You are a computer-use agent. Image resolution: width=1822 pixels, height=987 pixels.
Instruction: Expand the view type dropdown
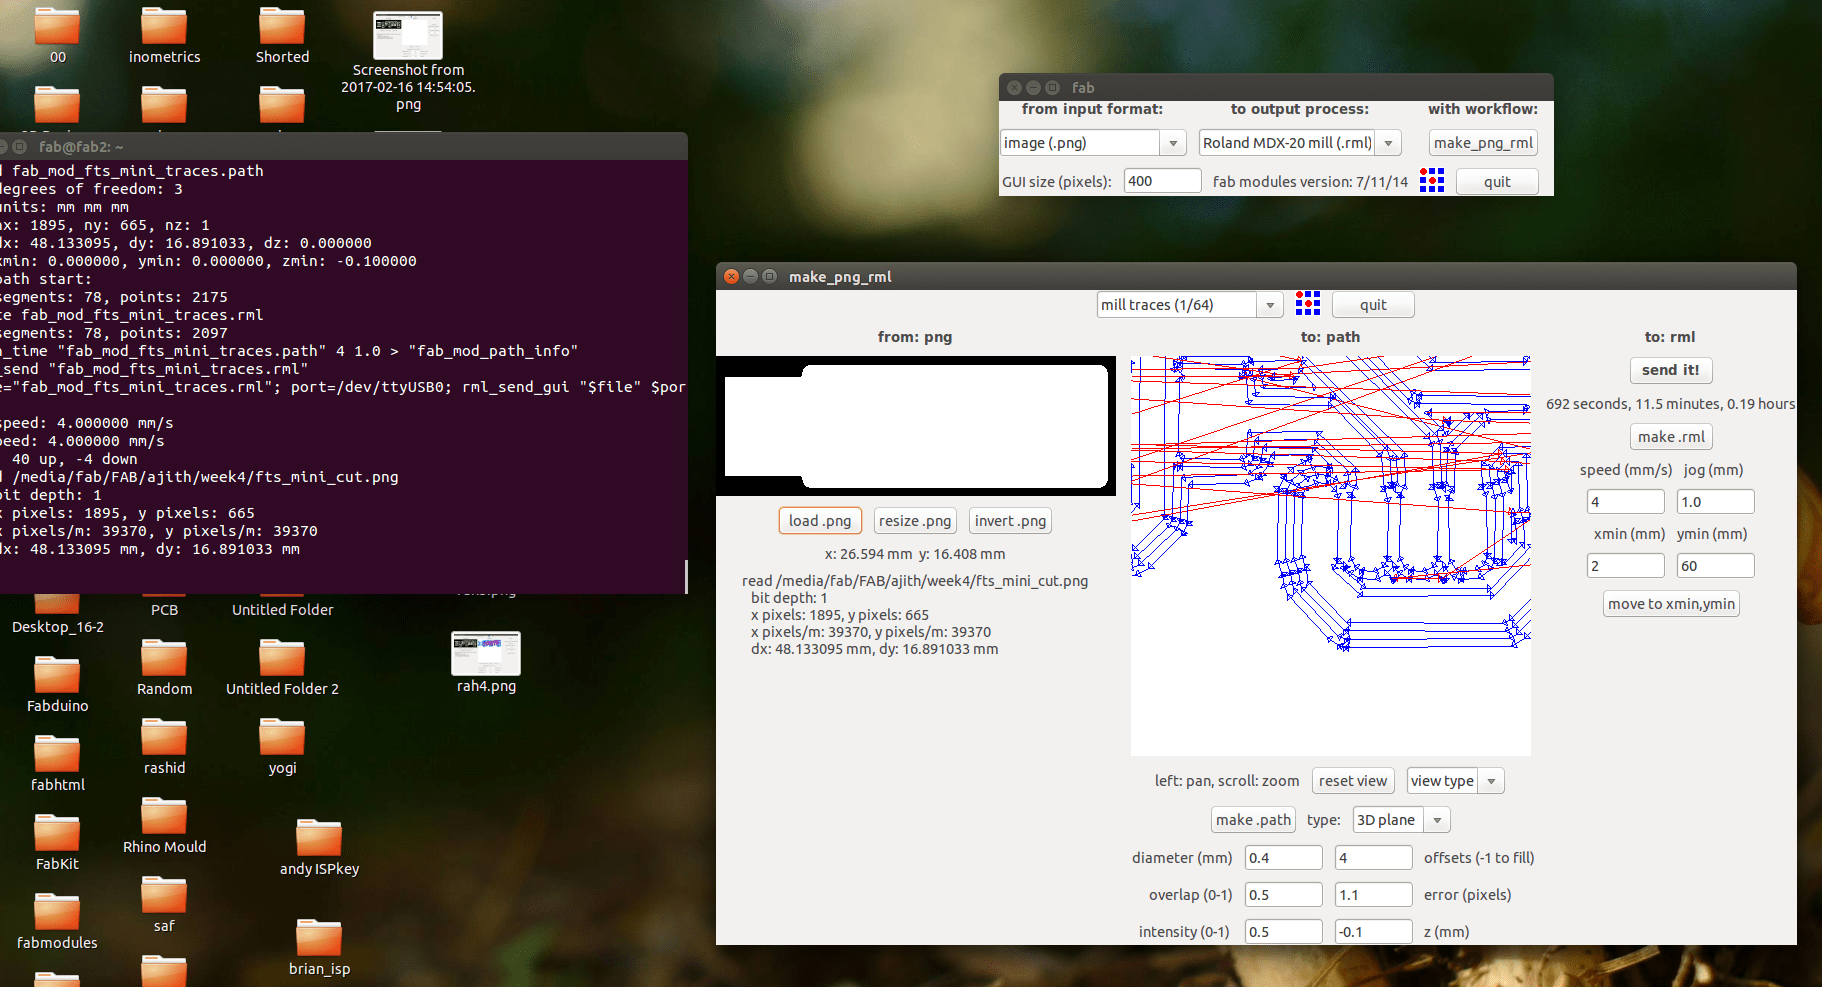point(1455,781)
